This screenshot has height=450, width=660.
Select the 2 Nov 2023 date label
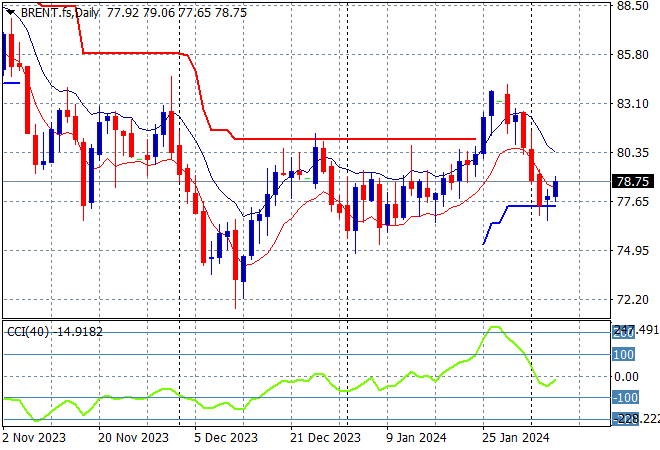pos(36,438)
